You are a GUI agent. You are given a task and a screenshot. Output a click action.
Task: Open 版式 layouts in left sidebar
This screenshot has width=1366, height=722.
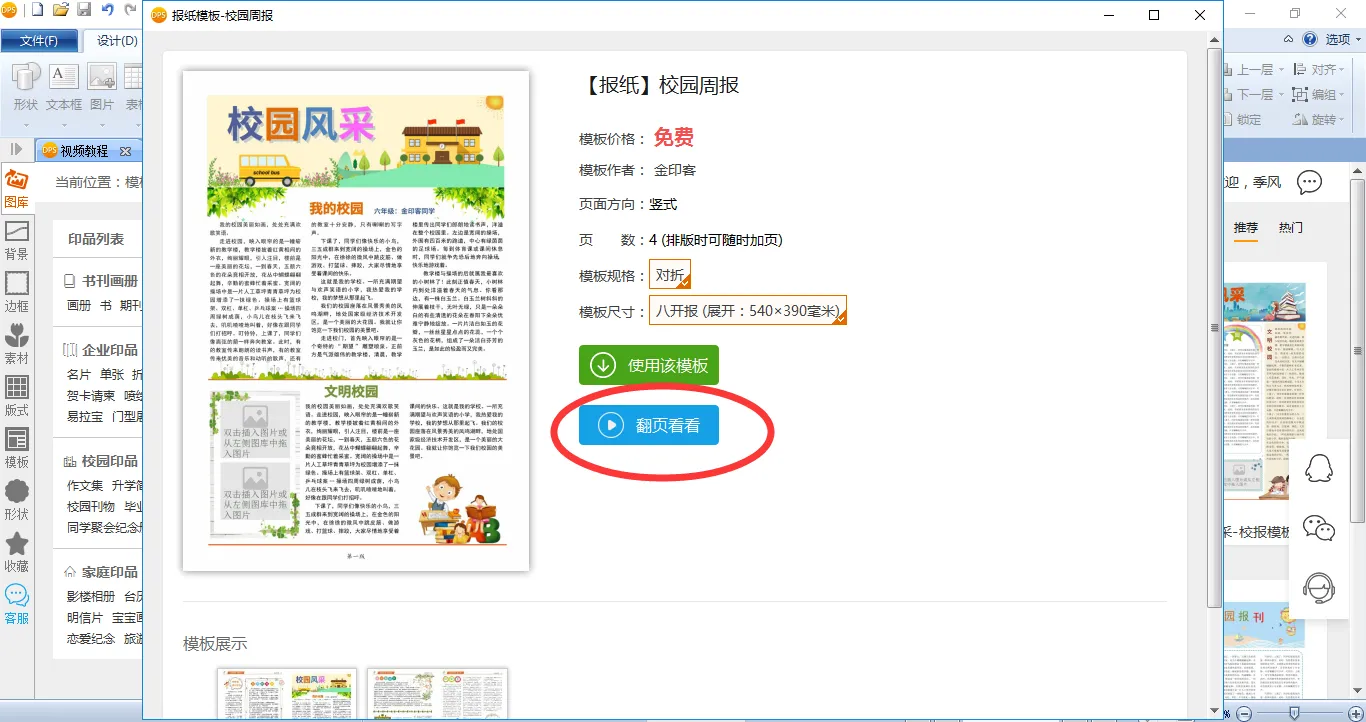[16, 397]
